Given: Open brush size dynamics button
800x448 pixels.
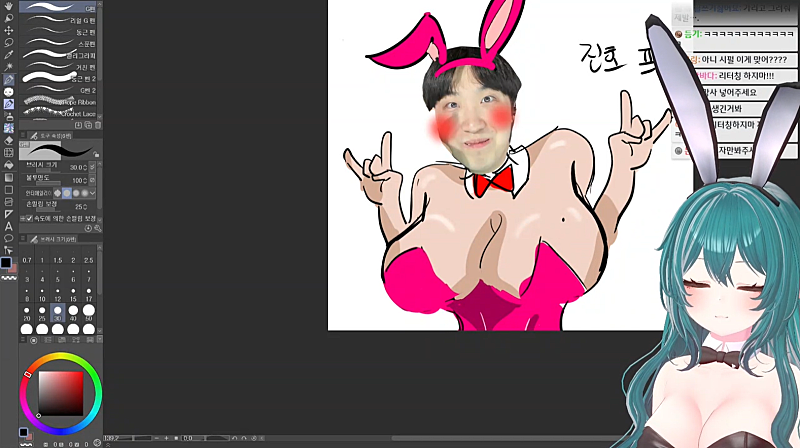Looking at the screenshot, I should (x=92, y=167).
